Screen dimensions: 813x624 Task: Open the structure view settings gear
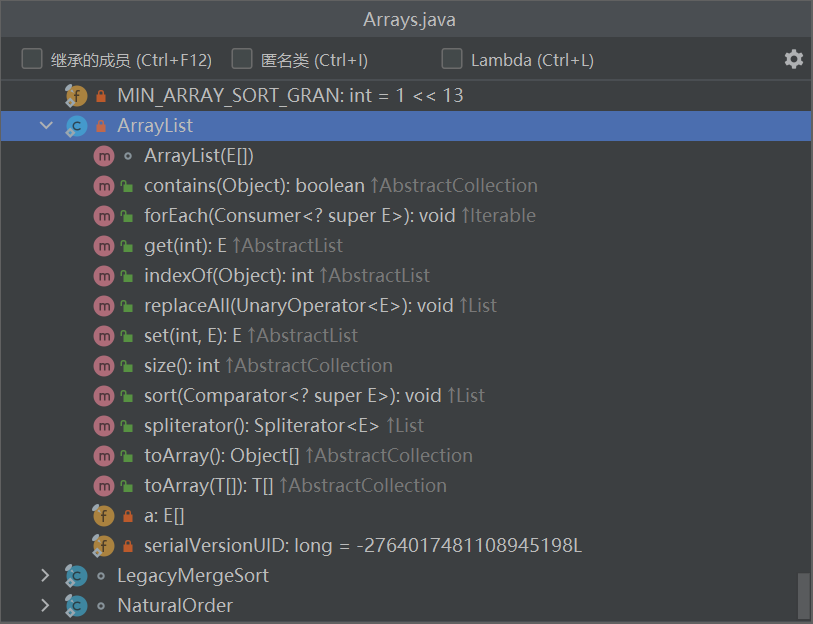(x=793, y=59)
